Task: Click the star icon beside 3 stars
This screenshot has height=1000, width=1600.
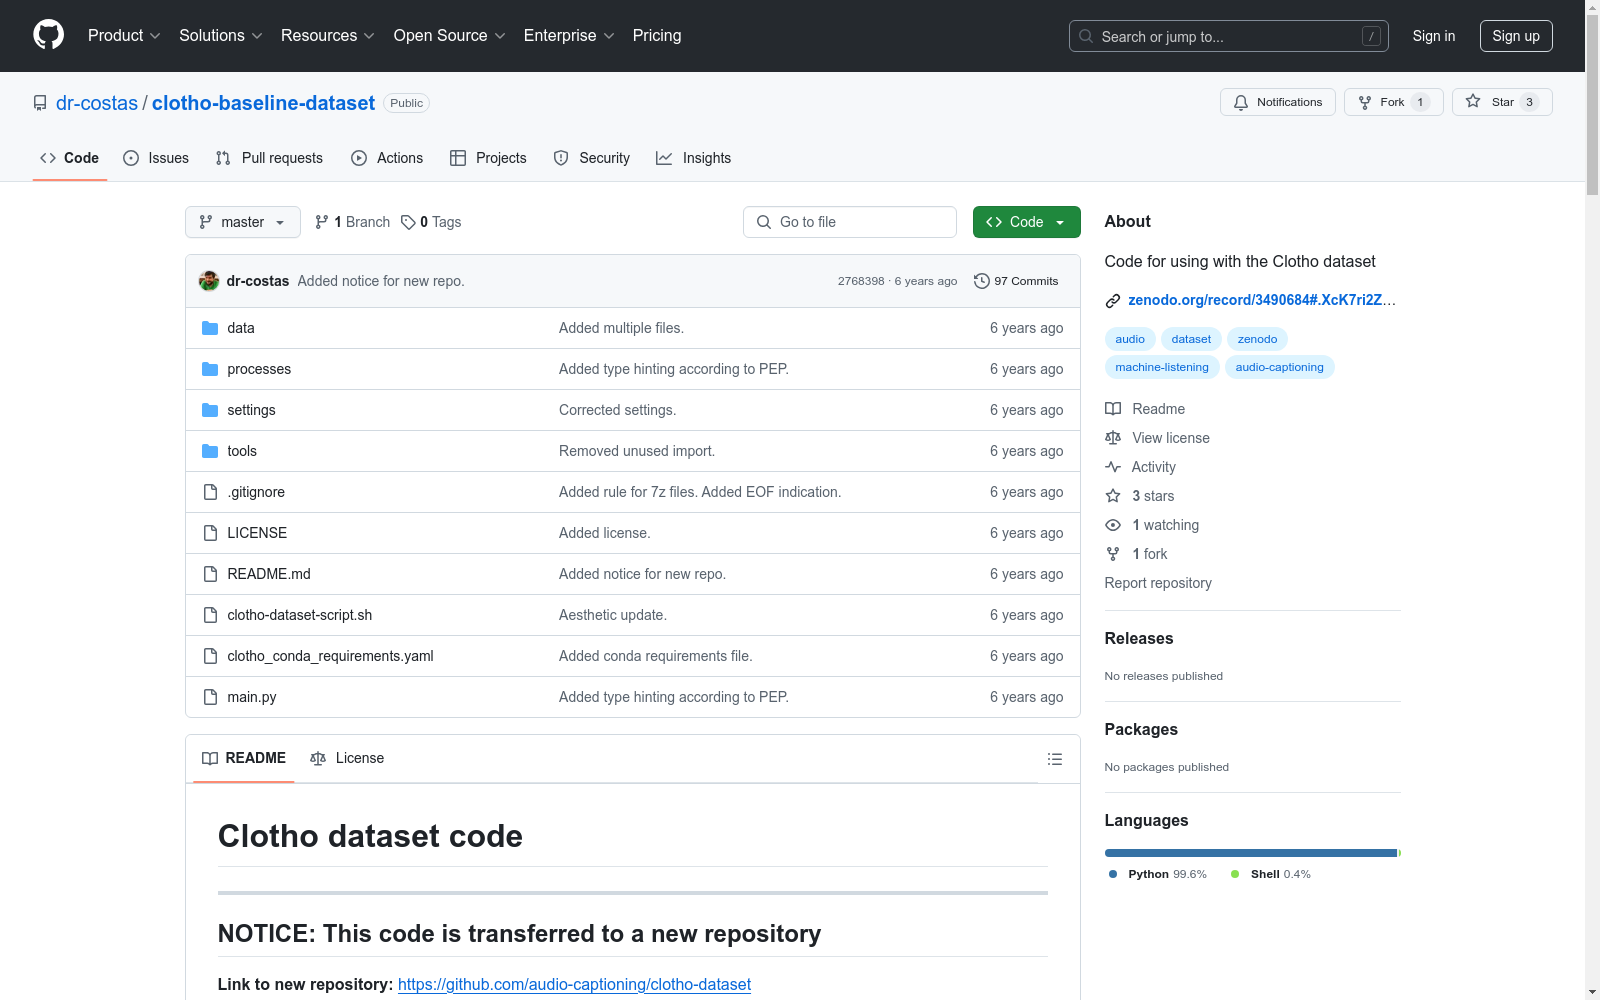Action: [x=1113, y=496]
